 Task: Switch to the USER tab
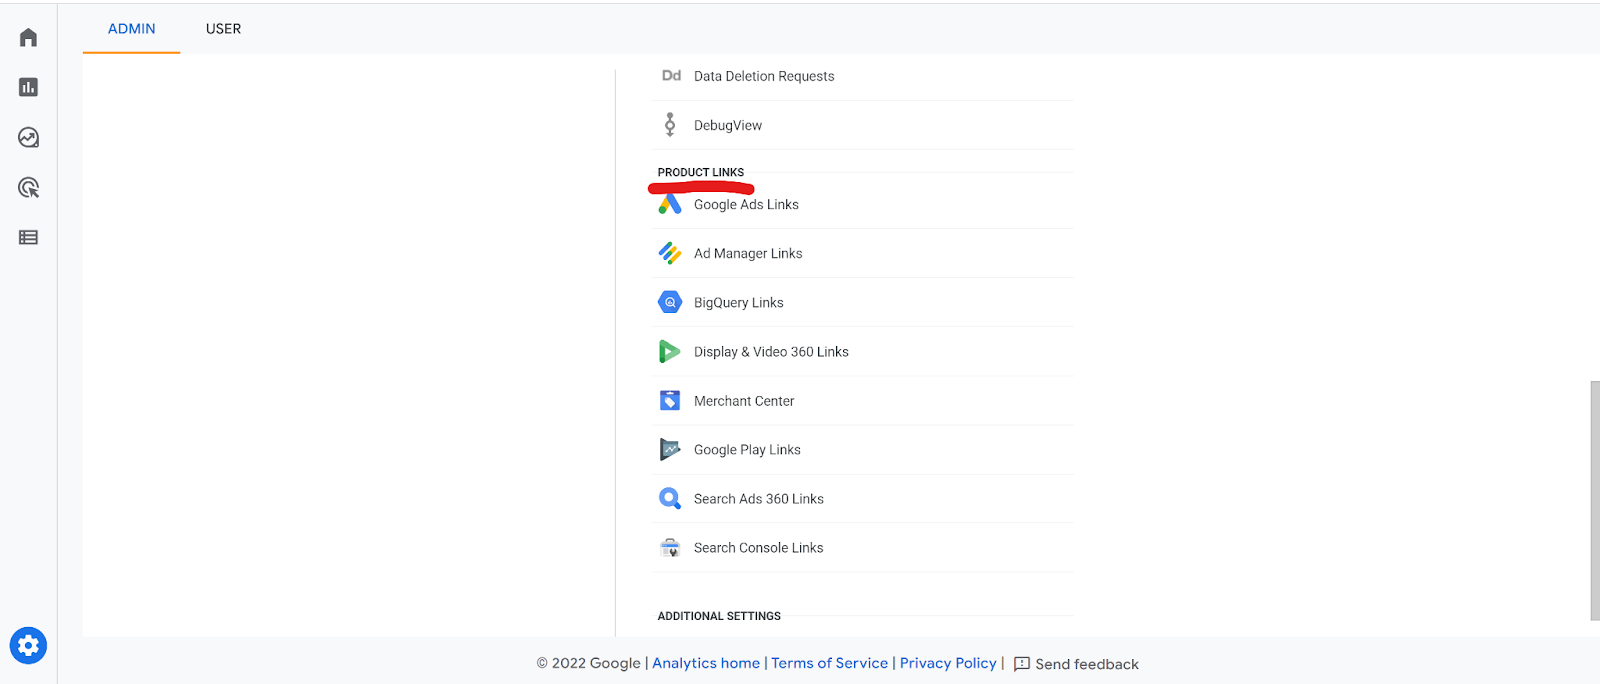click(x=223, y=29)
